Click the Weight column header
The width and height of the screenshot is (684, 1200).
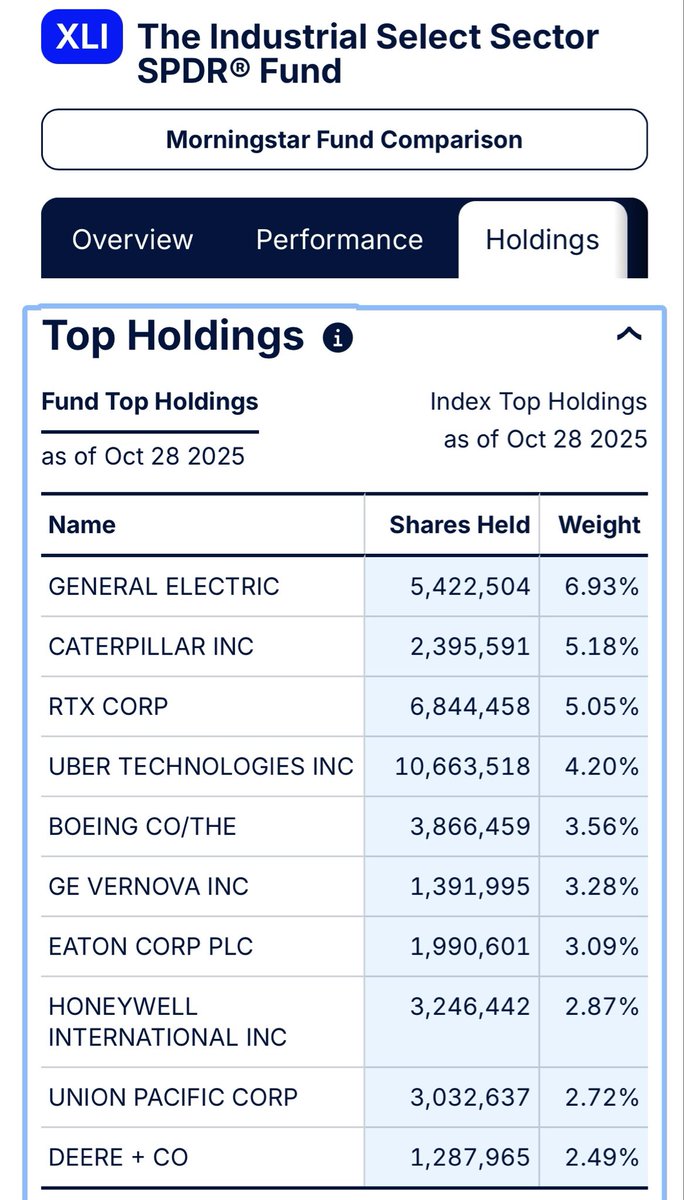599,525
